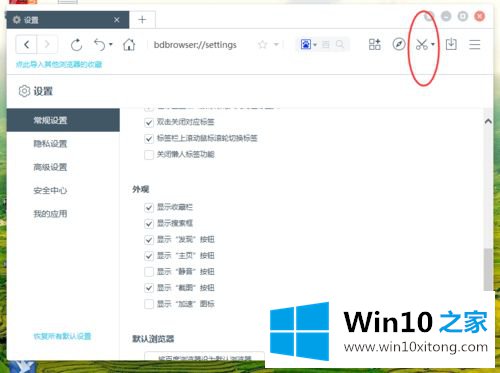Click the 默认浏览器 section heading
Image resolution: width=500 pixels, height=373 pixels.
tap(153, 339)
